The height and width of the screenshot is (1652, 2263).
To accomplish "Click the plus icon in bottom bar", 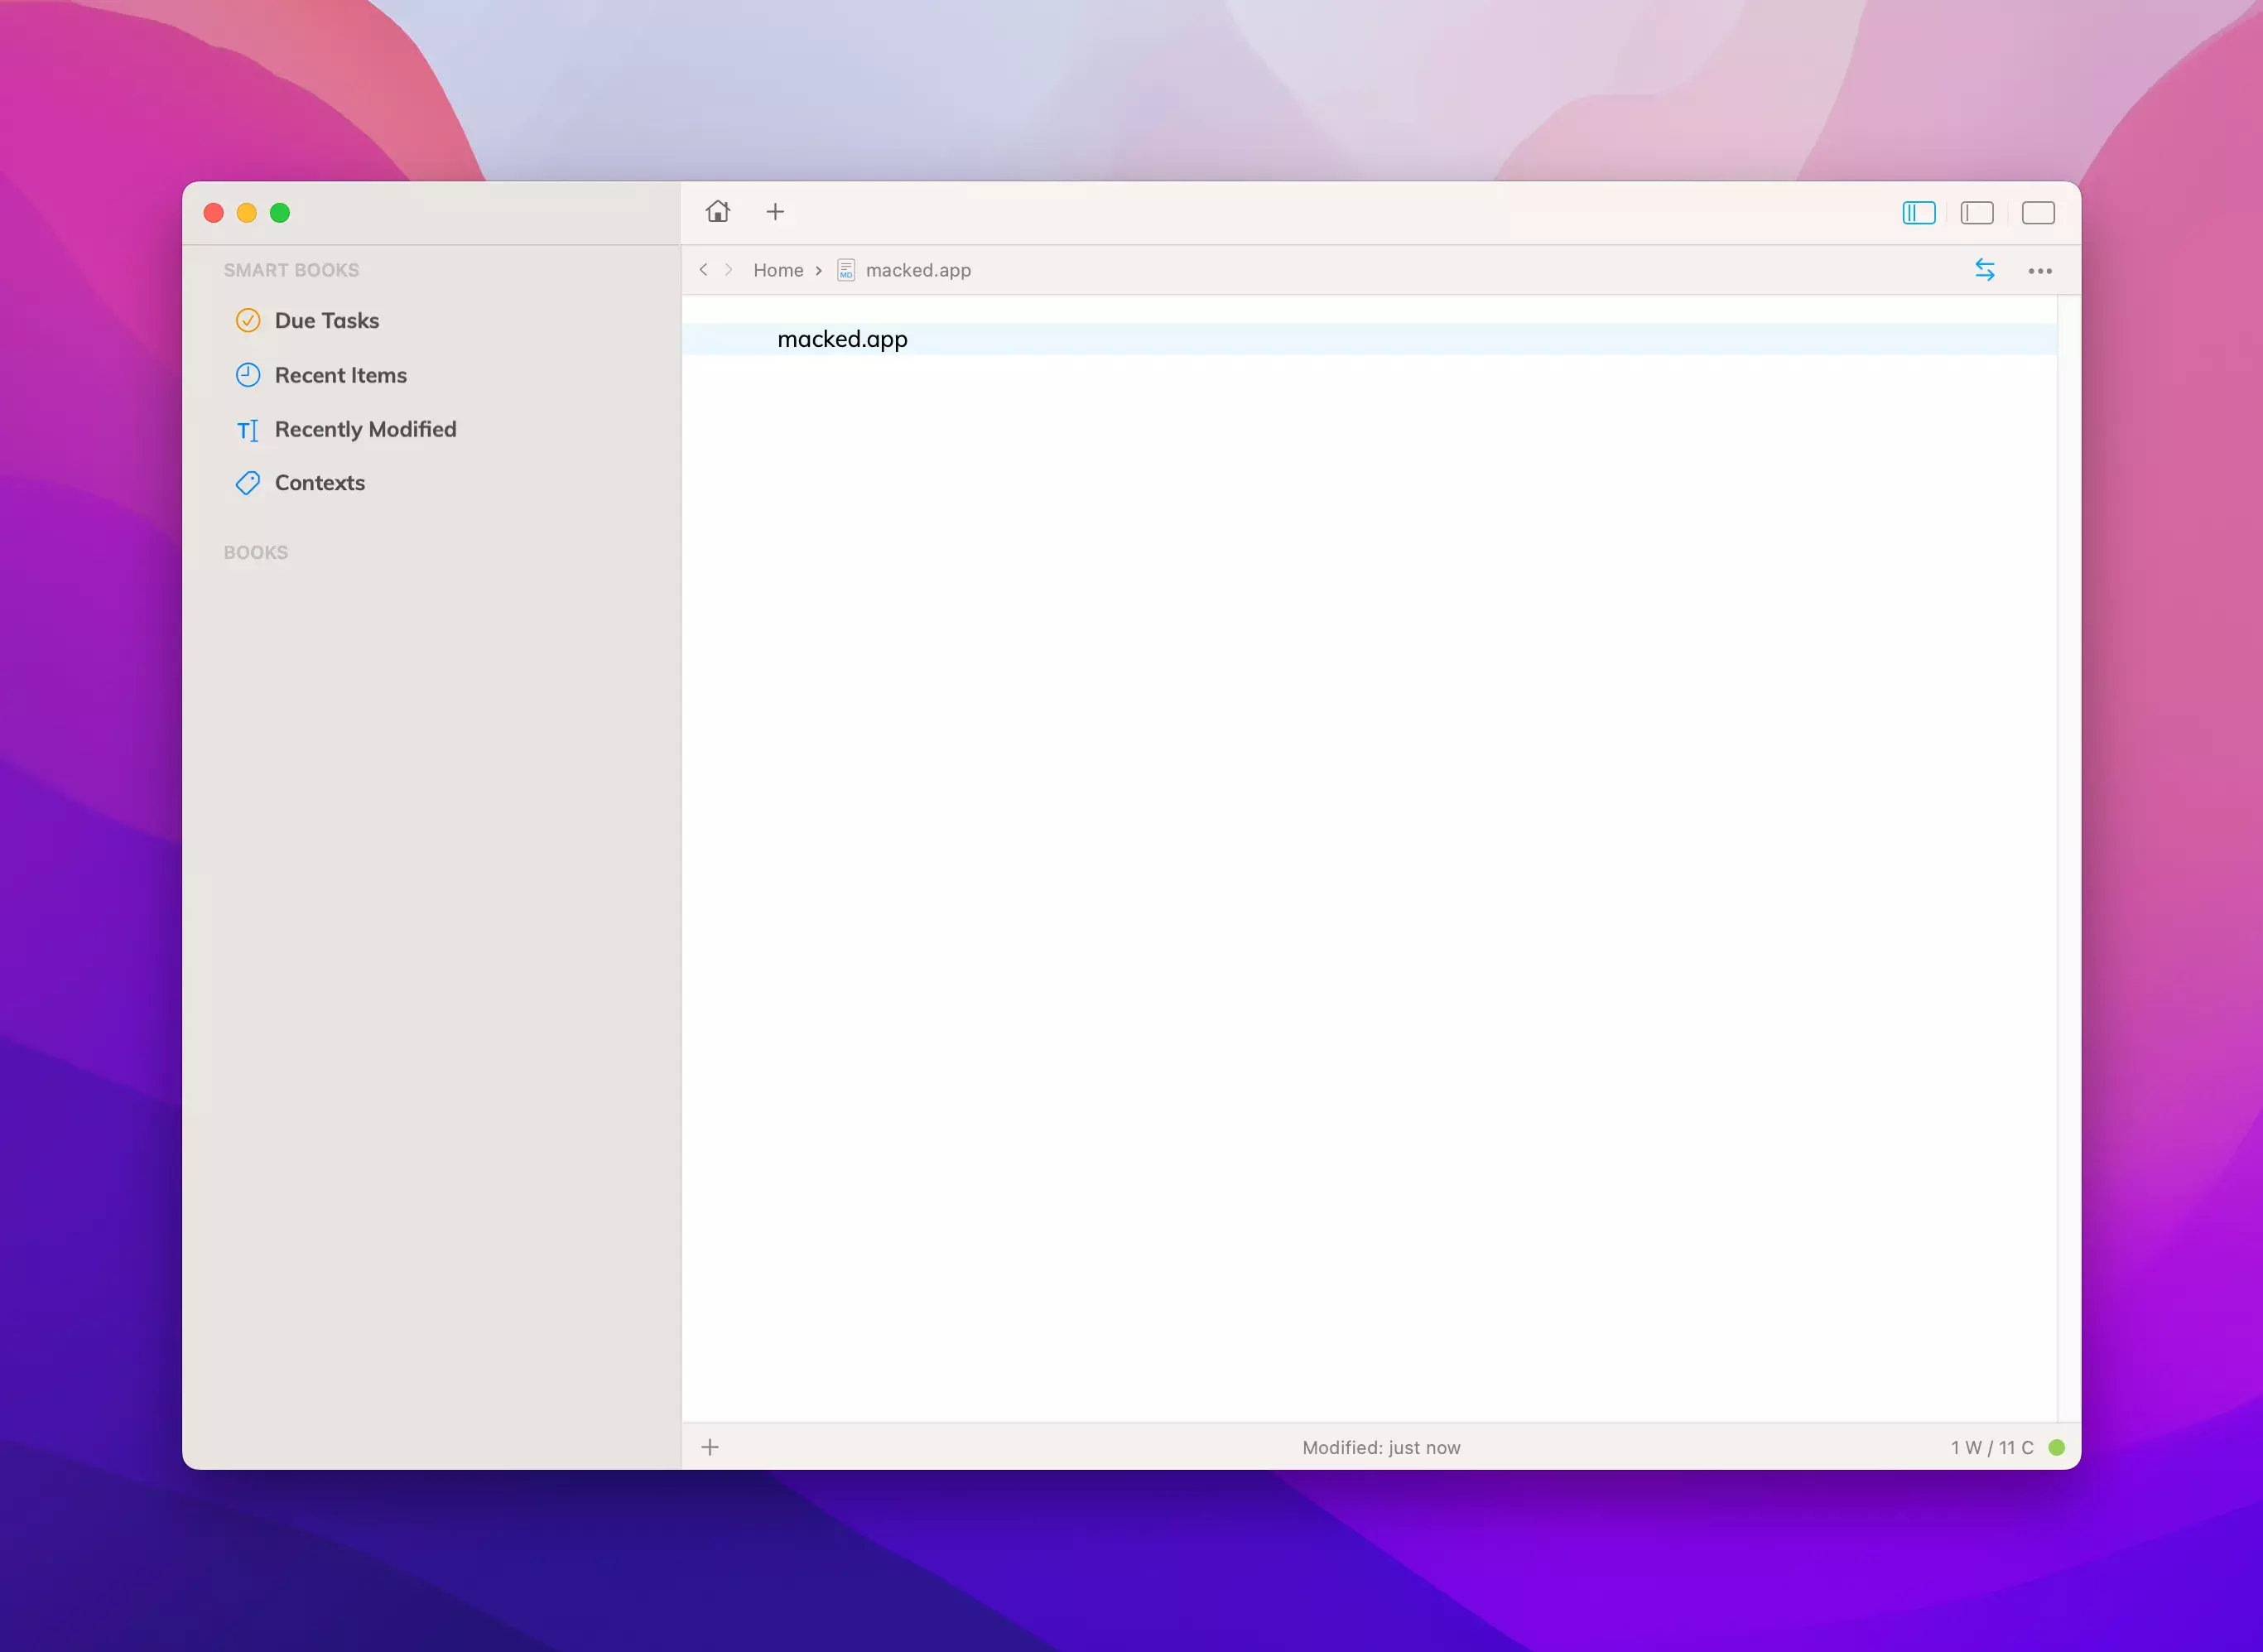I will [x=710, y=1447].
